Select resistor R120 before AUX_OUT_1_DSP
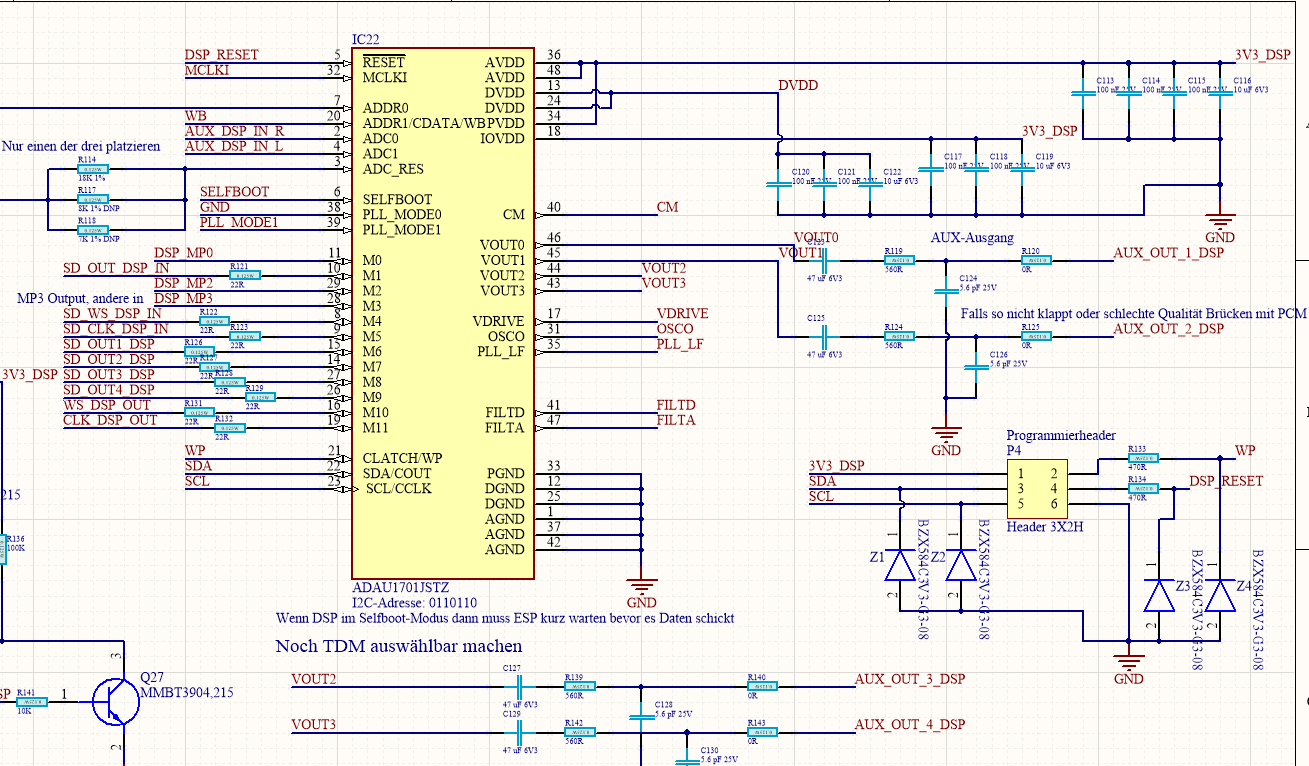The image size is (1309, 766). [x=1036, y=260]
